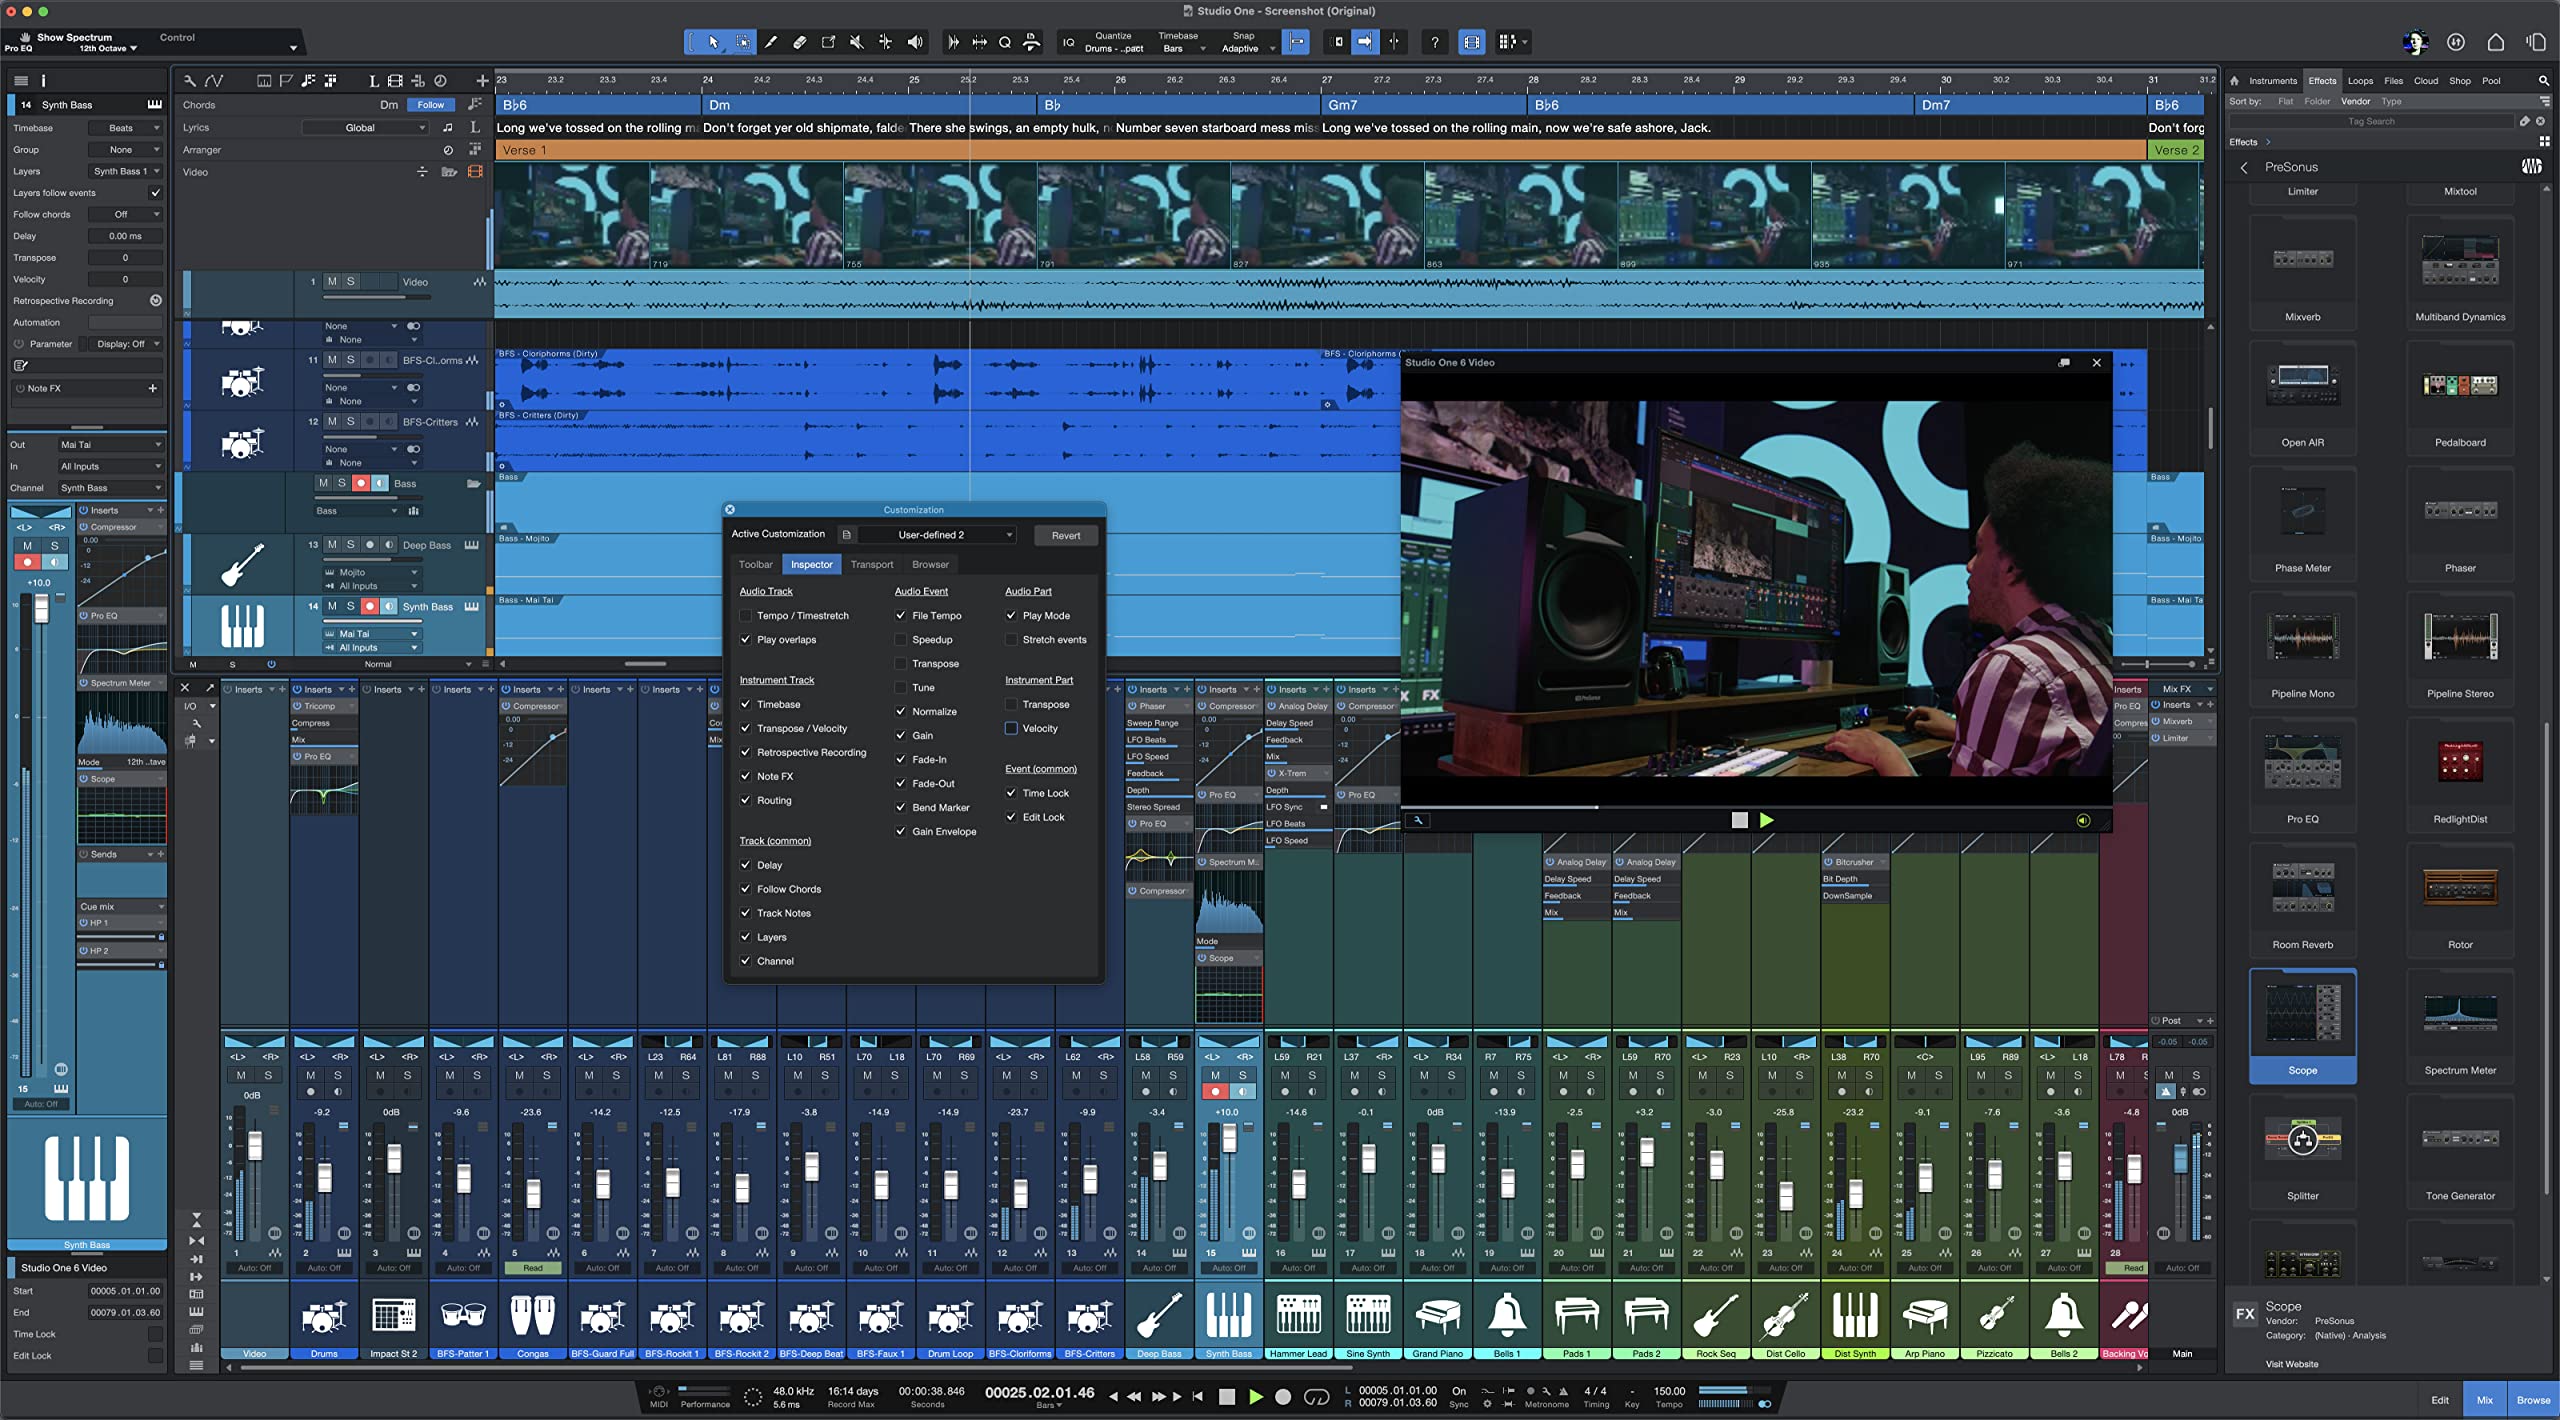Enable the Velocity checkbox under Instrument Part

(x=1012, y=728)
